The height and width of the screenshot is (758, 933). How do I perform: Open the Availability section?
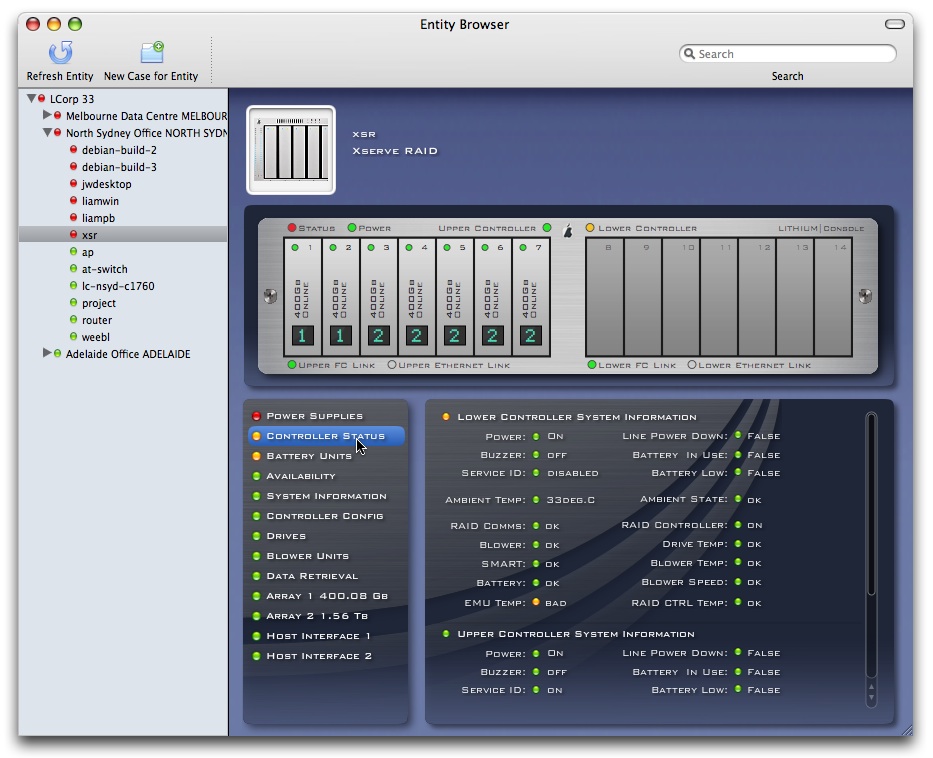pyautogui.click(x=326, y=476)
